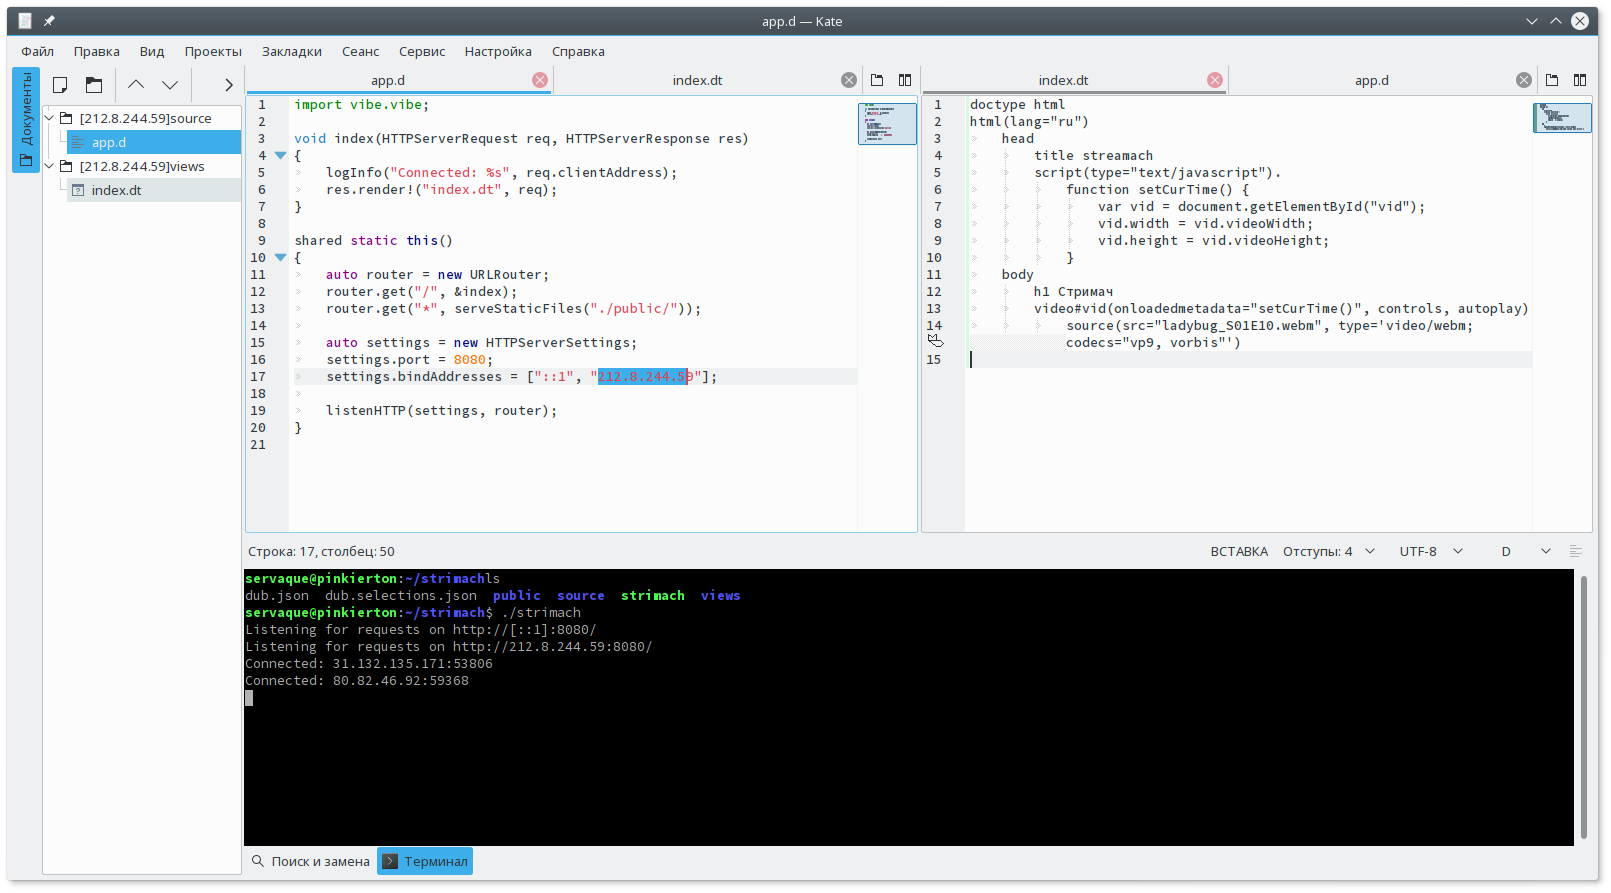Click the minimap of the index.dt right editor
Viewport: 1611px width, 893px height.
coord(1562,117)
